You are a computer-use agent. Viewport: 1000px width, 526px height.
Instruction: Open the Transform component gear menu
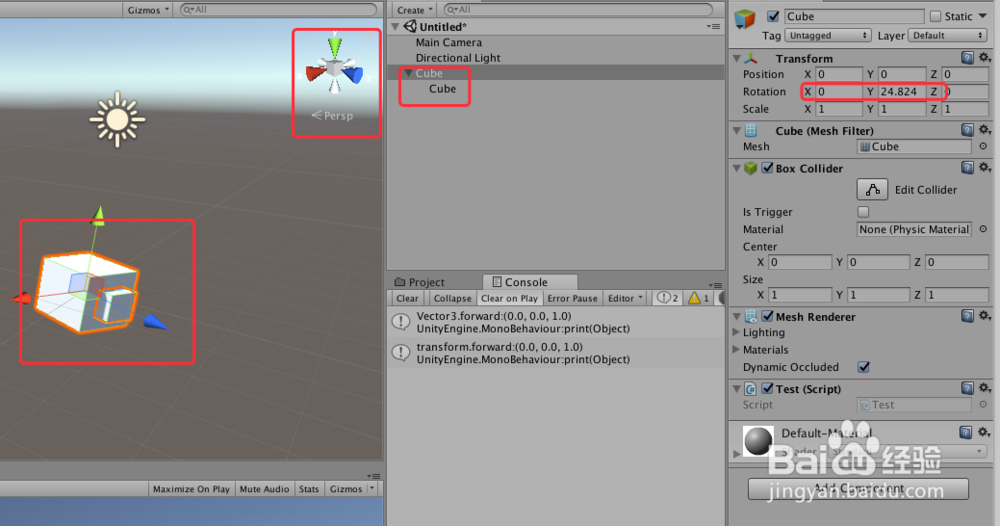point(985,57)
